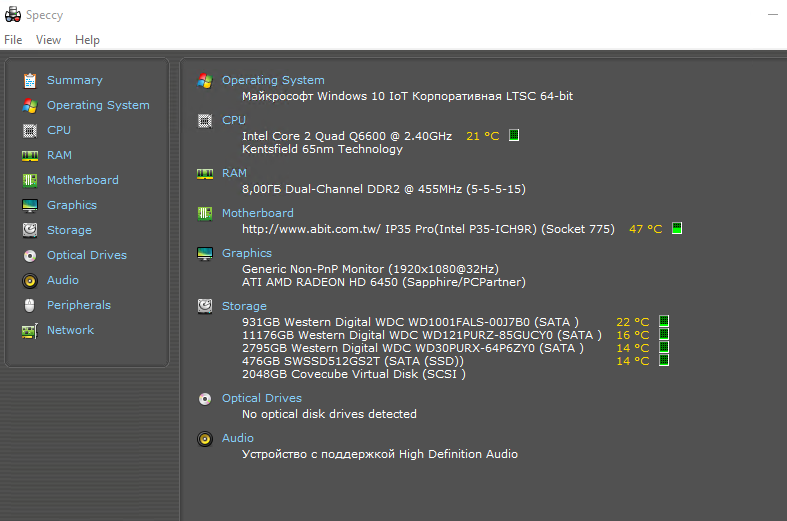
Task: Click the drive icon beside Storage heading in main panel
Action: (205, 306)
